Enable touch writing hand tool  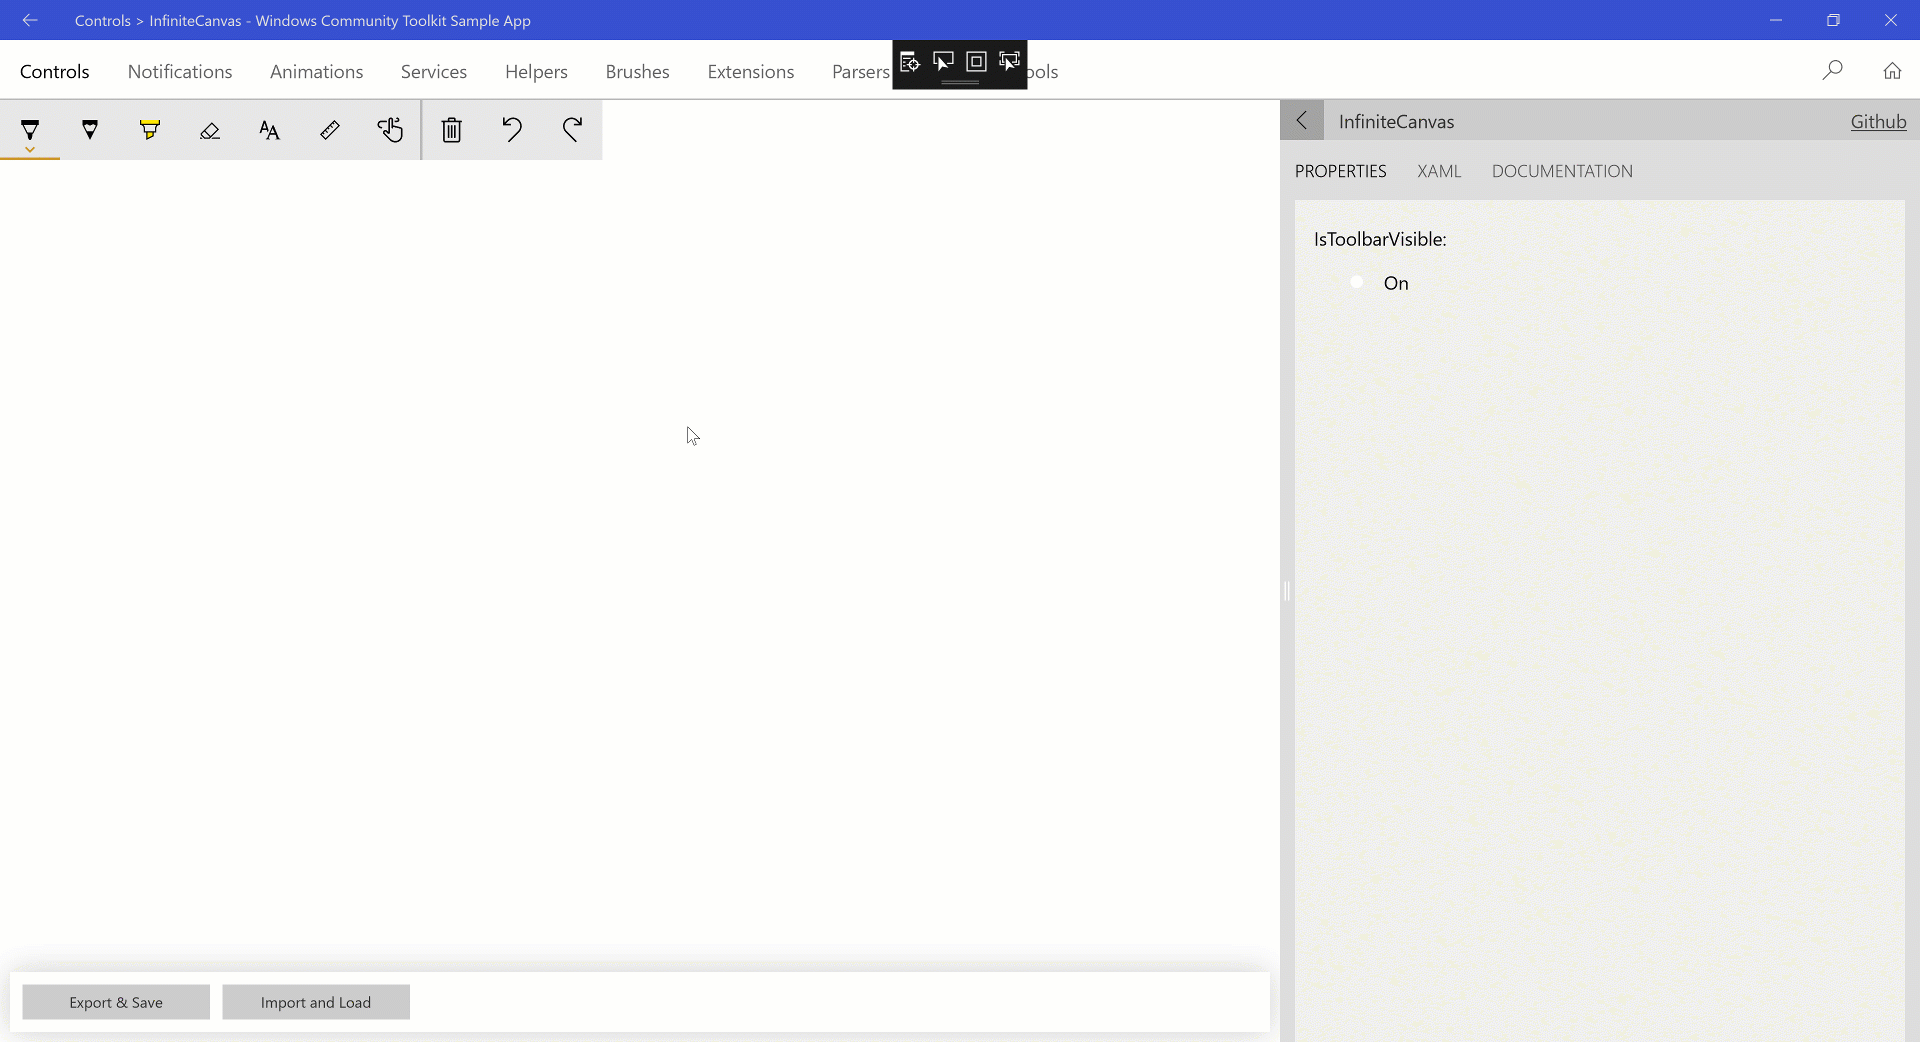[x=390, y=130]
